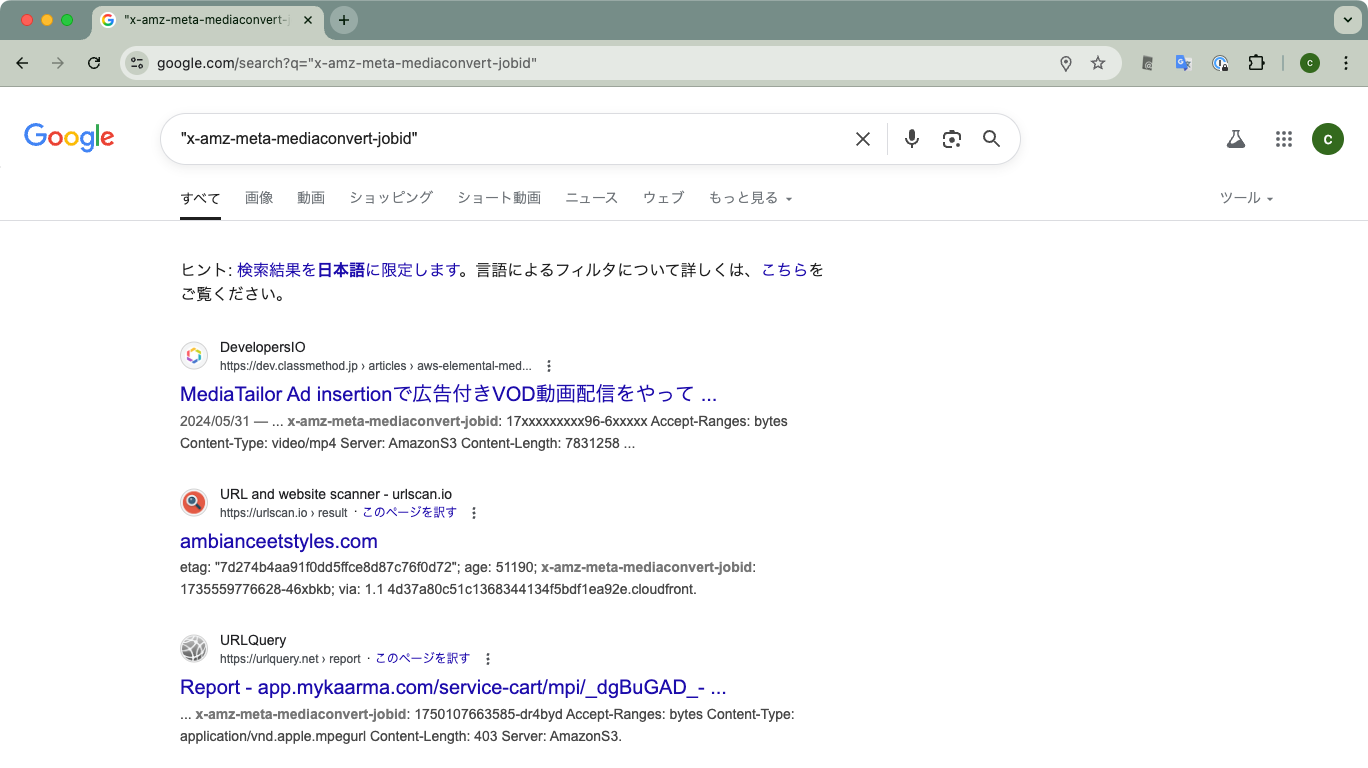Open the ツール dropdown

(1246, 198)
